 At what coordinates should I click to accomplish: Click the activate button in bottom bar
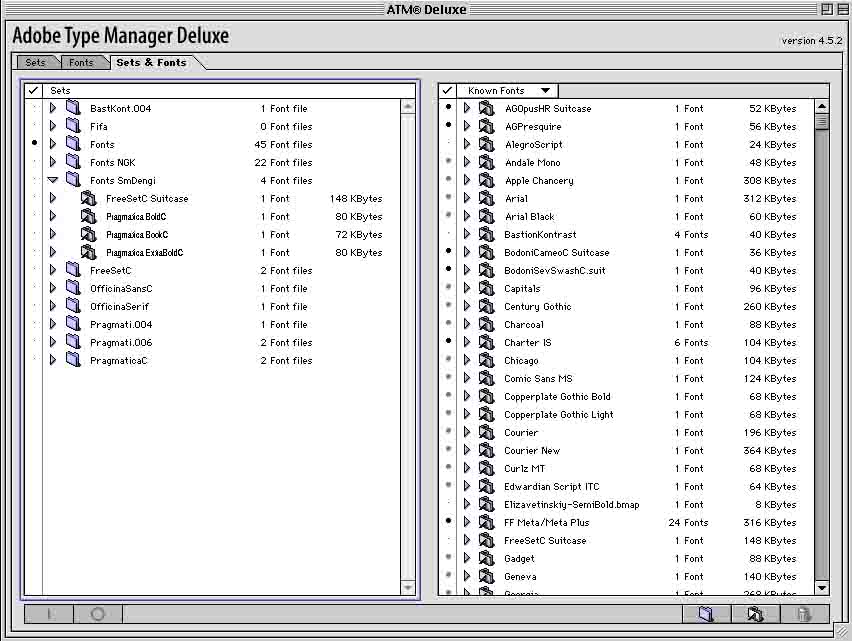click(49, 614)
